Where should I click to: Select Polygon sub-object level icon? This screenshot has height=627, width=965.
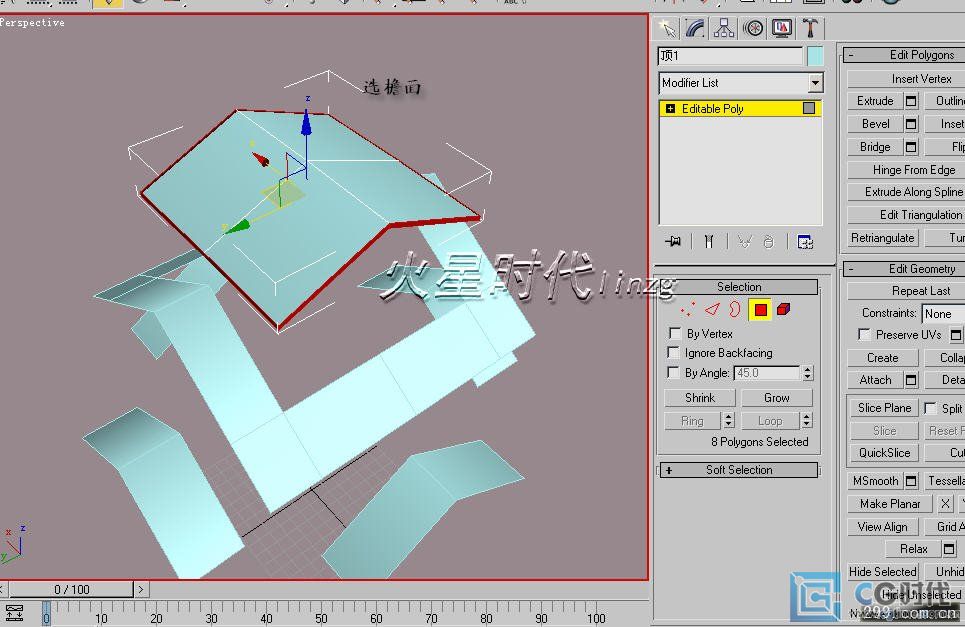[x=761, y=310]
